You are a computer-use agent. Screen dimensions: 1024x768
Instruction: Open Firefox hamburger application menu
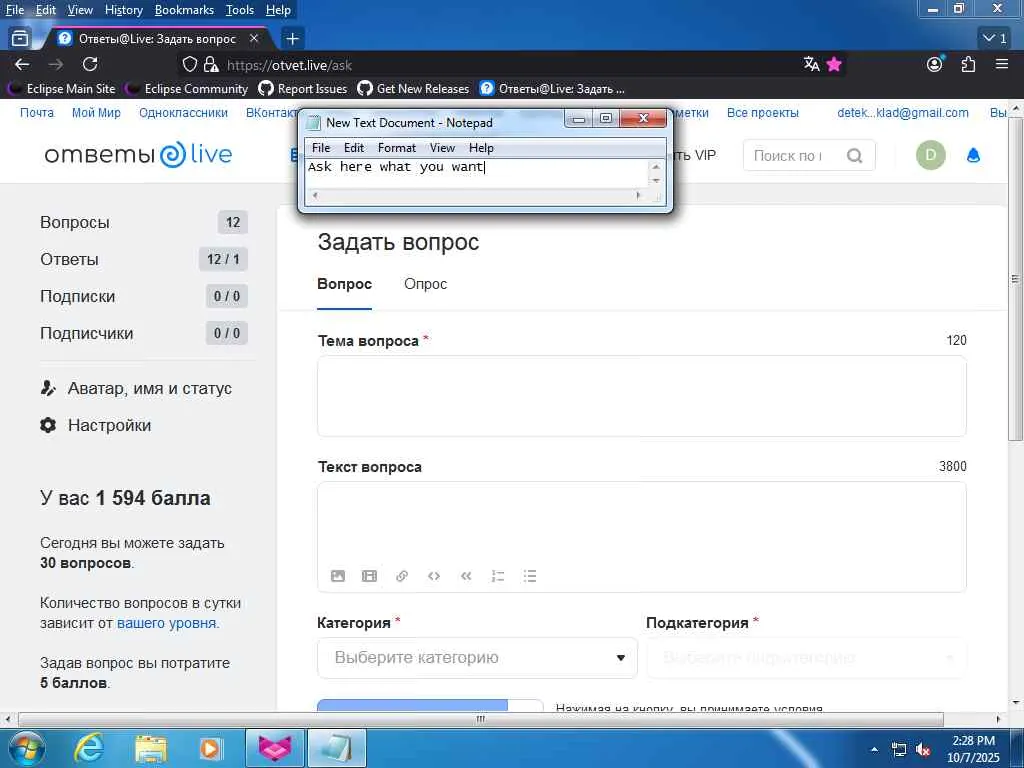1002,64
